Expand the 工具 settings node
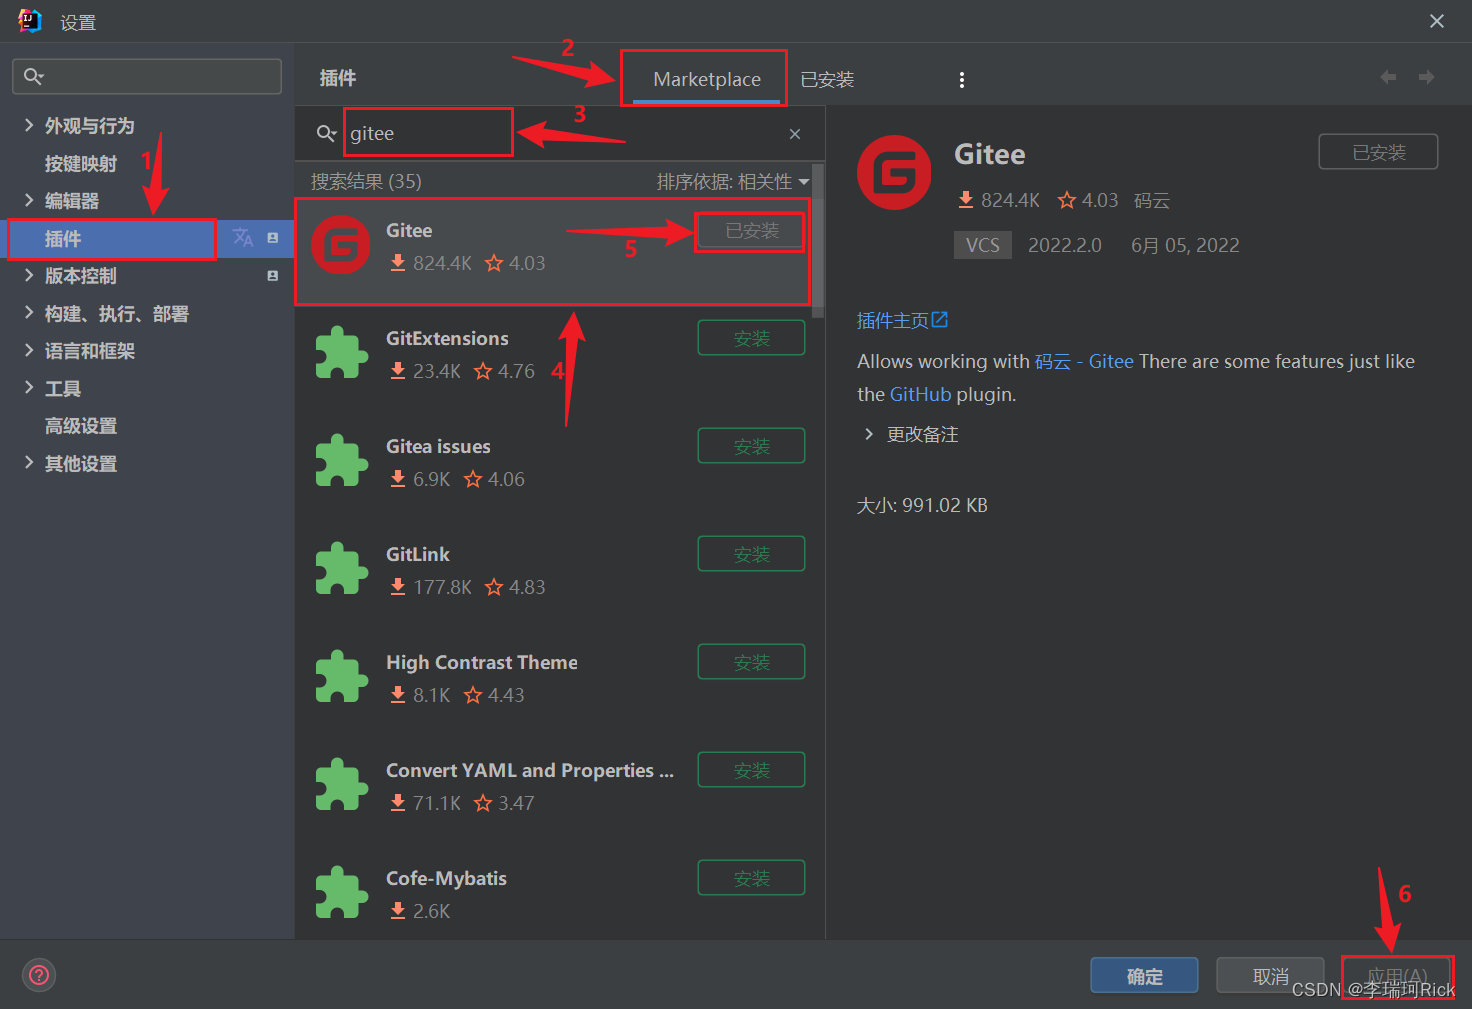1472x1009 pixels. (x=29, y=388)
